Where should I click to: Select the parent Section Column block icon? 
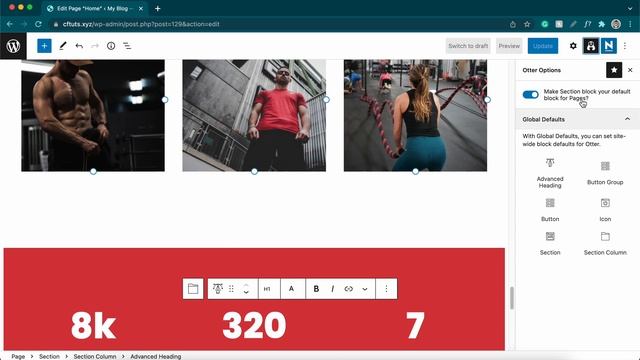point(193,289)
